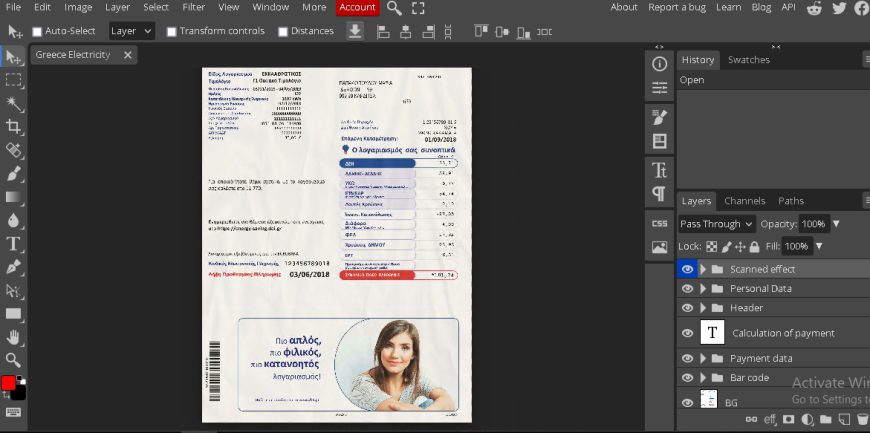870x433 pixels.
Task: Click the download export icon in options bar
Action: pos(355,32)
